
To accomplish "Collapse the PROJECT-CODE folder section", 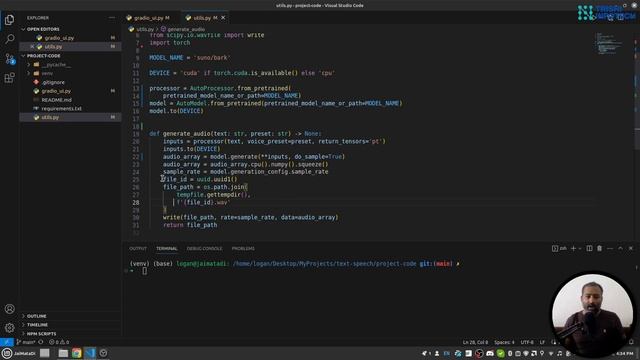I will [42, 56].
